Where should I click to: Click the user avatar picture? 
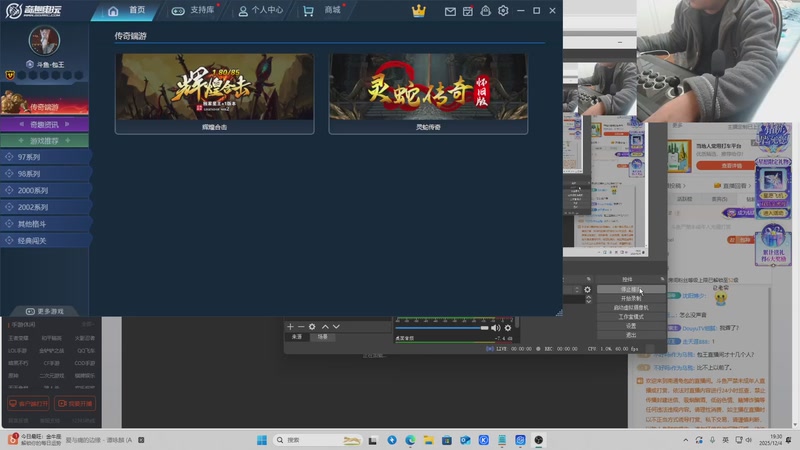(44, 40)
